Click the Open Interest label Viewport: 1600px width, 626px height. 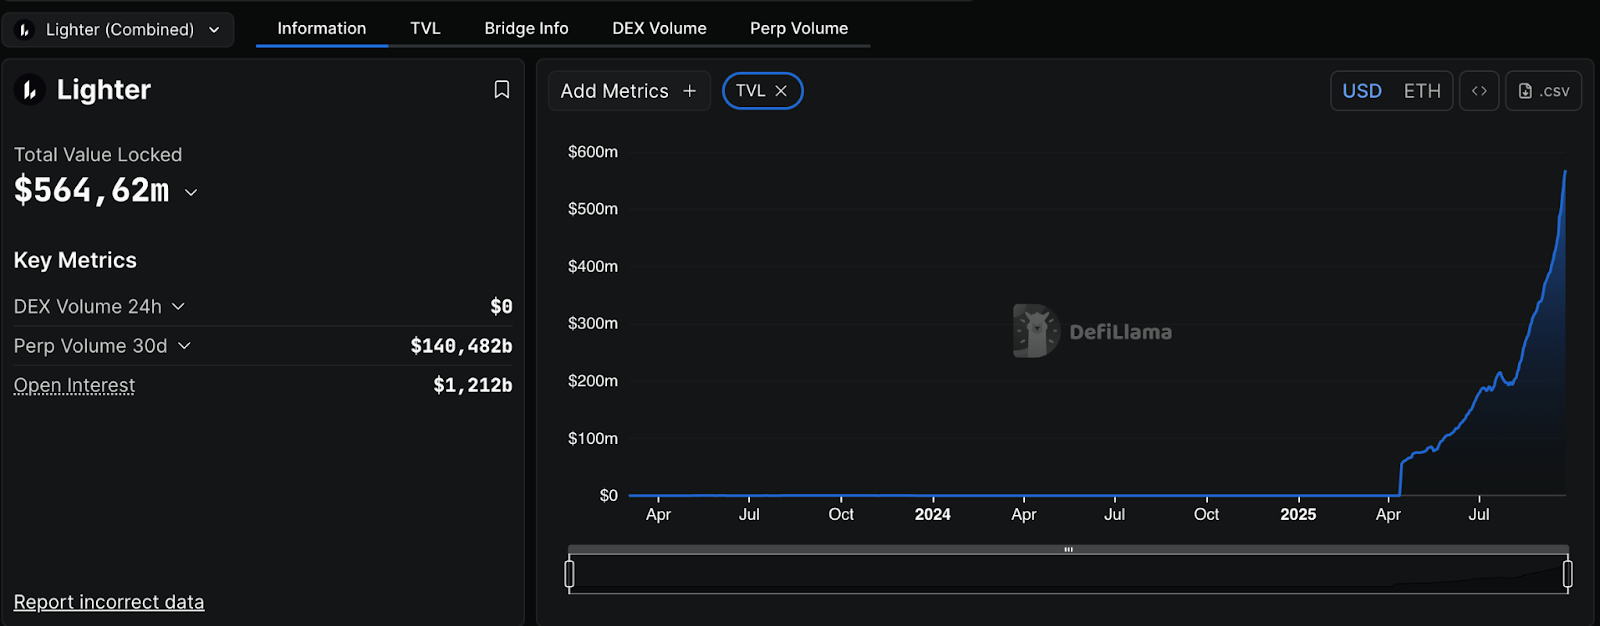click(74, 385)
